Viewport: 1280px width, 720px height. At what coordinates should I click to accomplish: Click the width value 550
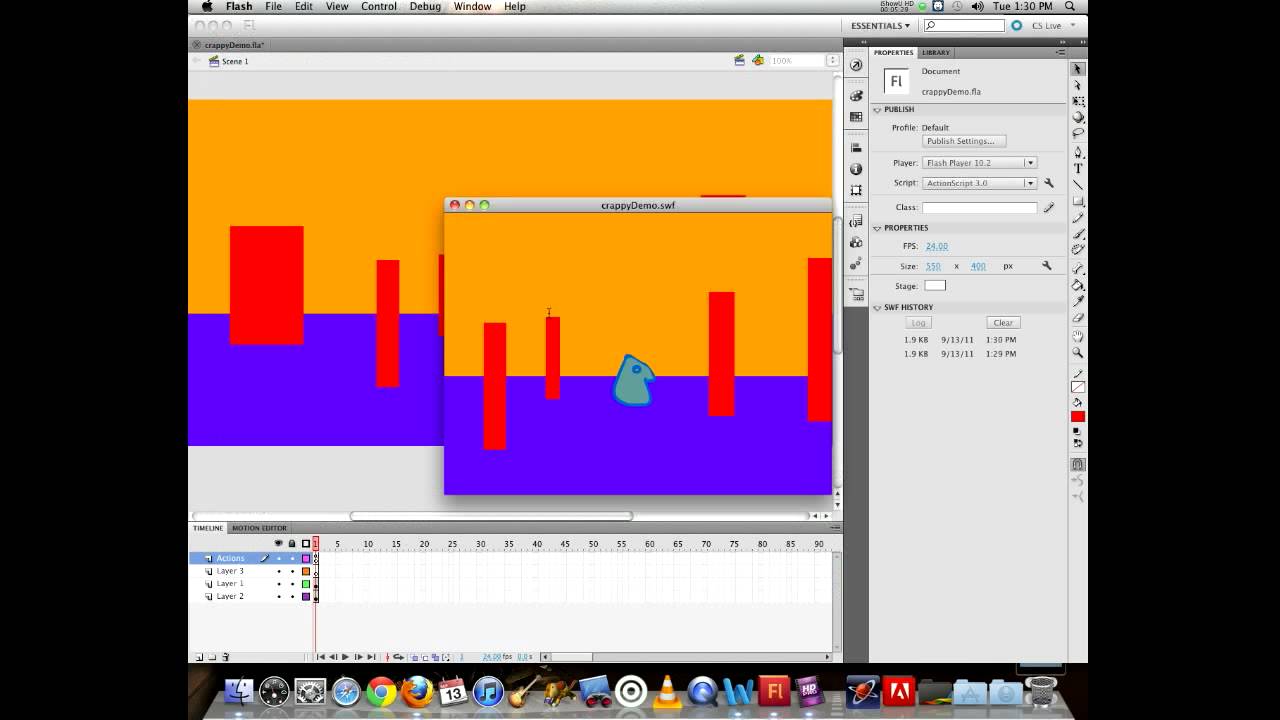(933, 266)
